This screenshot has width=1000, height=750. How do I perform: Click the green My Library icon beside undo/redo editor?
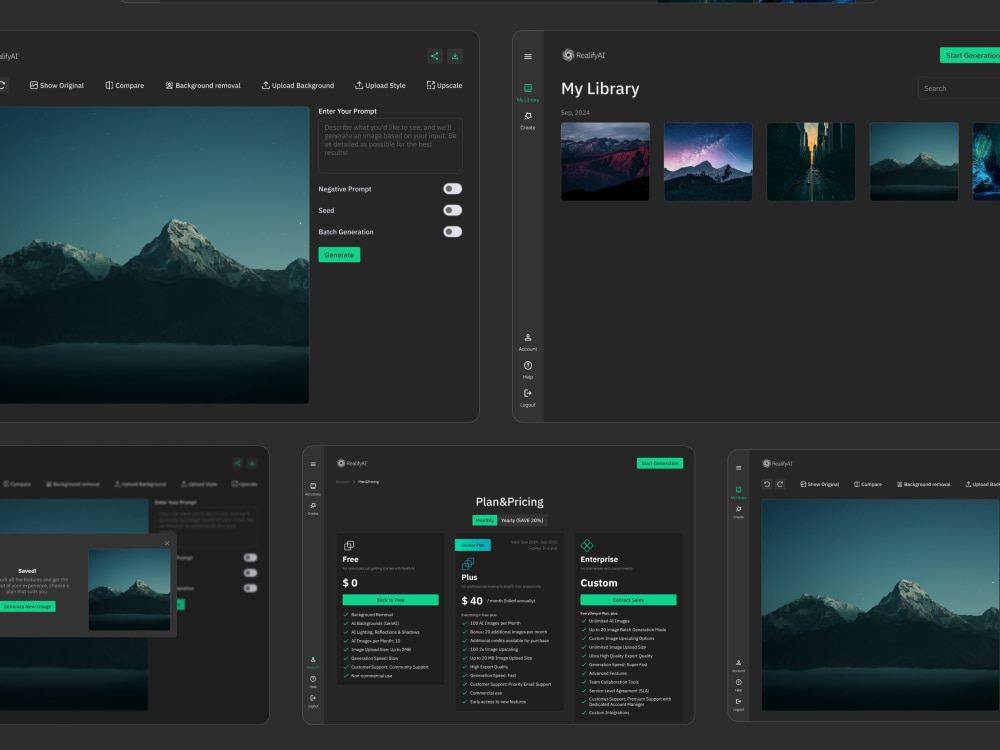pyautogui.click(x=739, y=492)
